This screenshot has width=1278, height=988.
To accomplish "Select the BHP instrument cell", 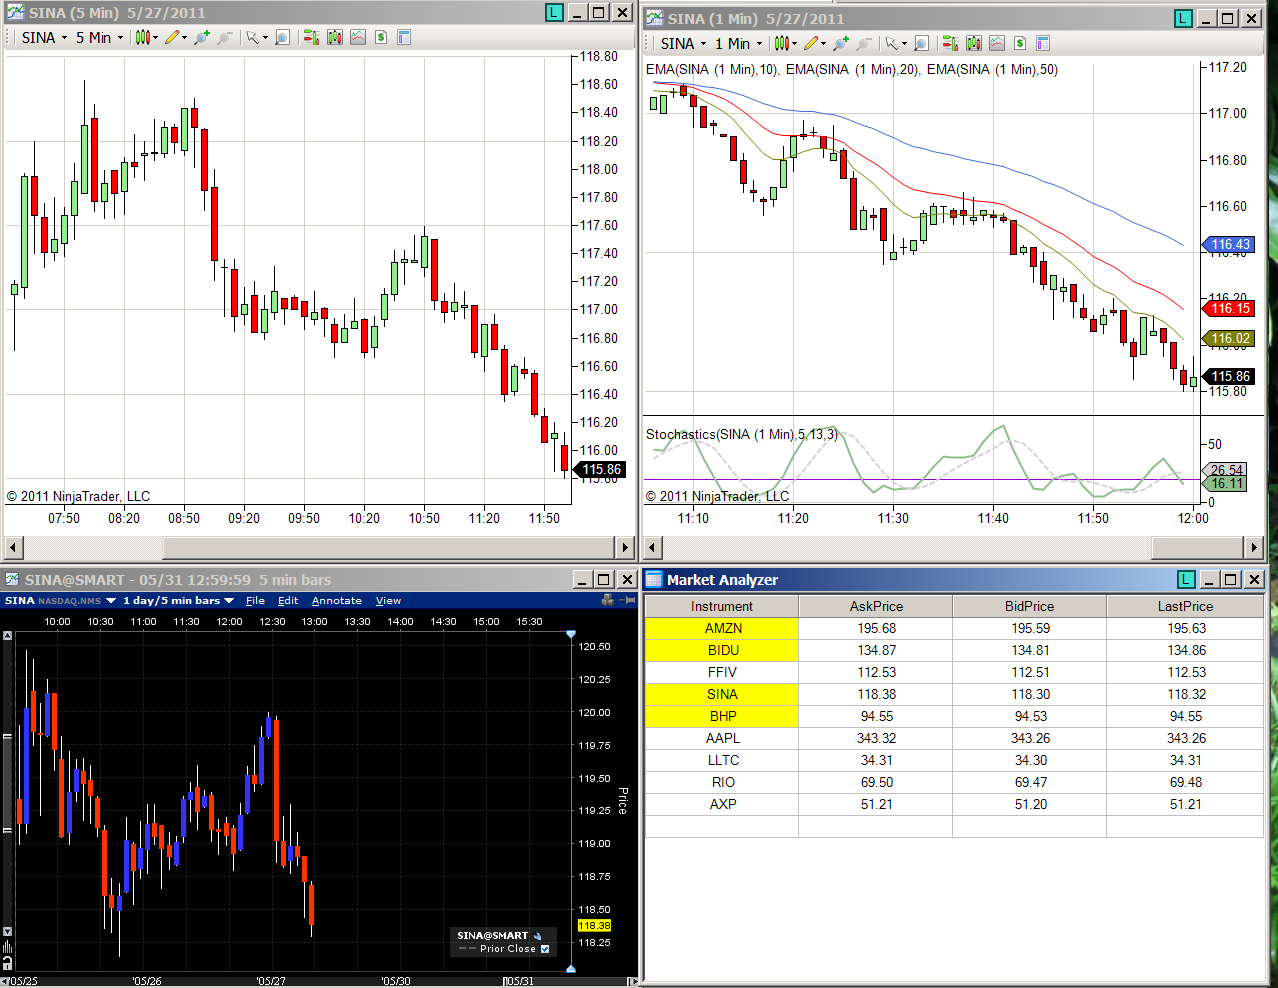I will pyautogui.click(x=722, y=716).
